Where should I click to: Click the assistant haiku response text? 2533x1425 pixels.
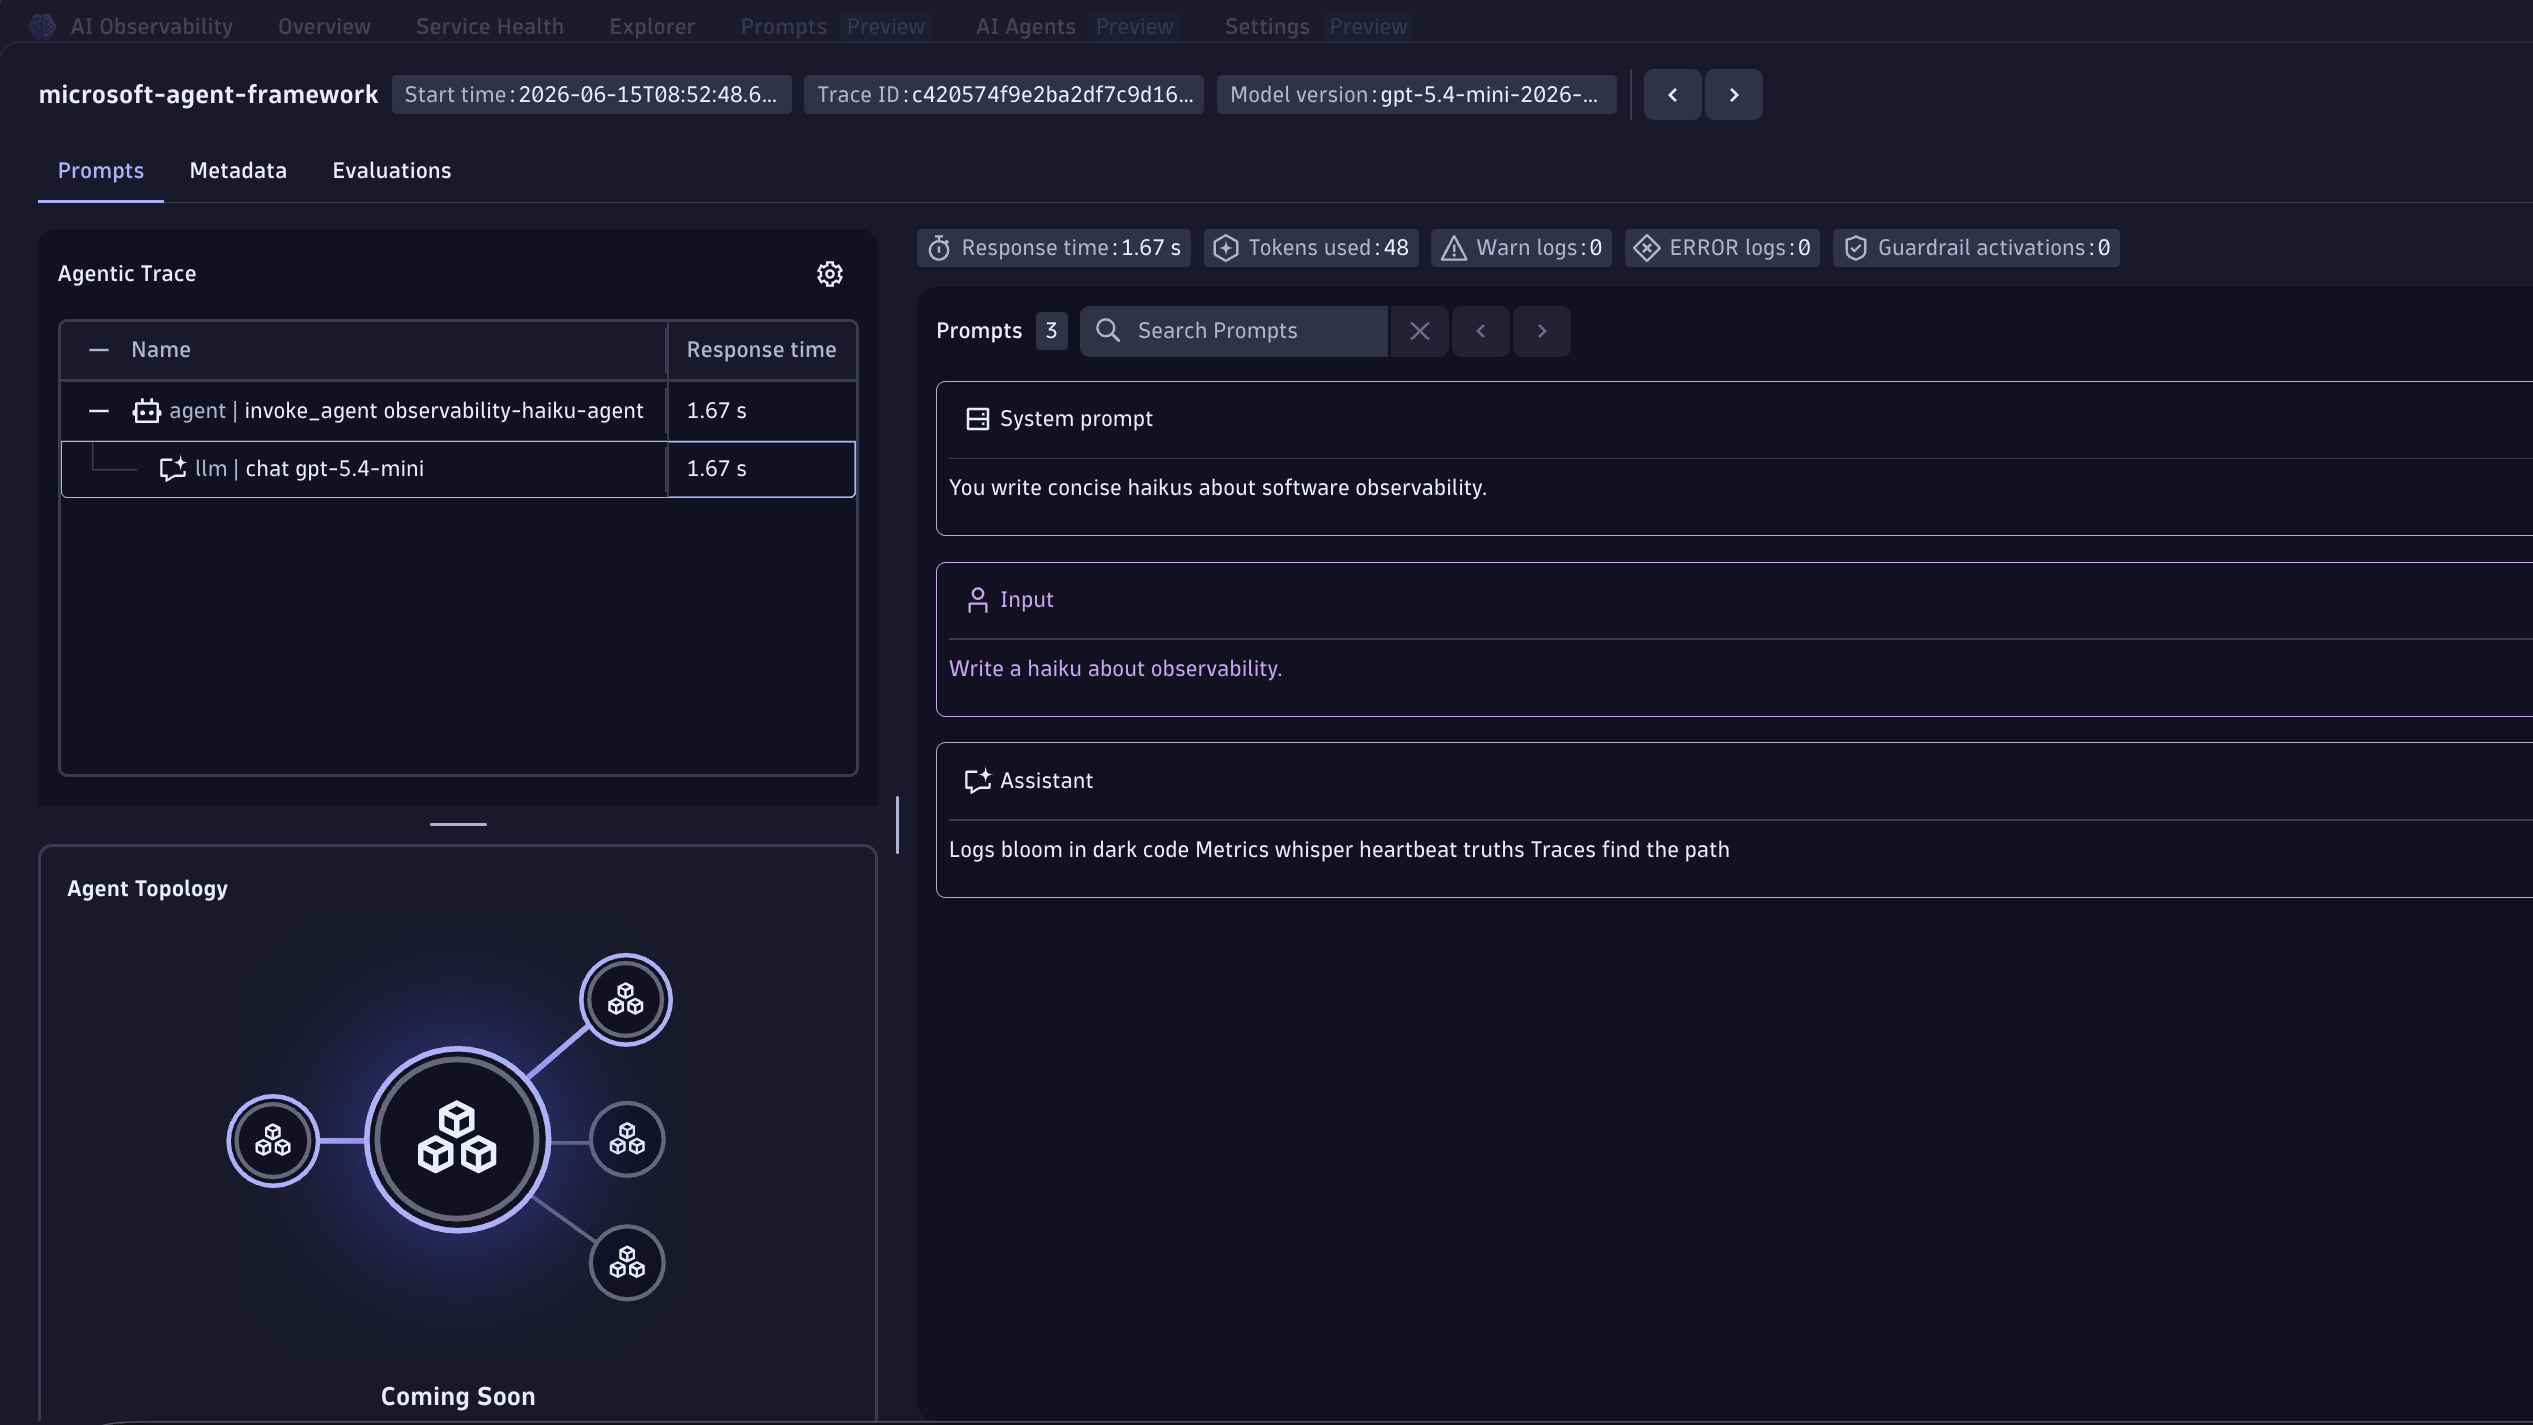(x=1339, y=850)
